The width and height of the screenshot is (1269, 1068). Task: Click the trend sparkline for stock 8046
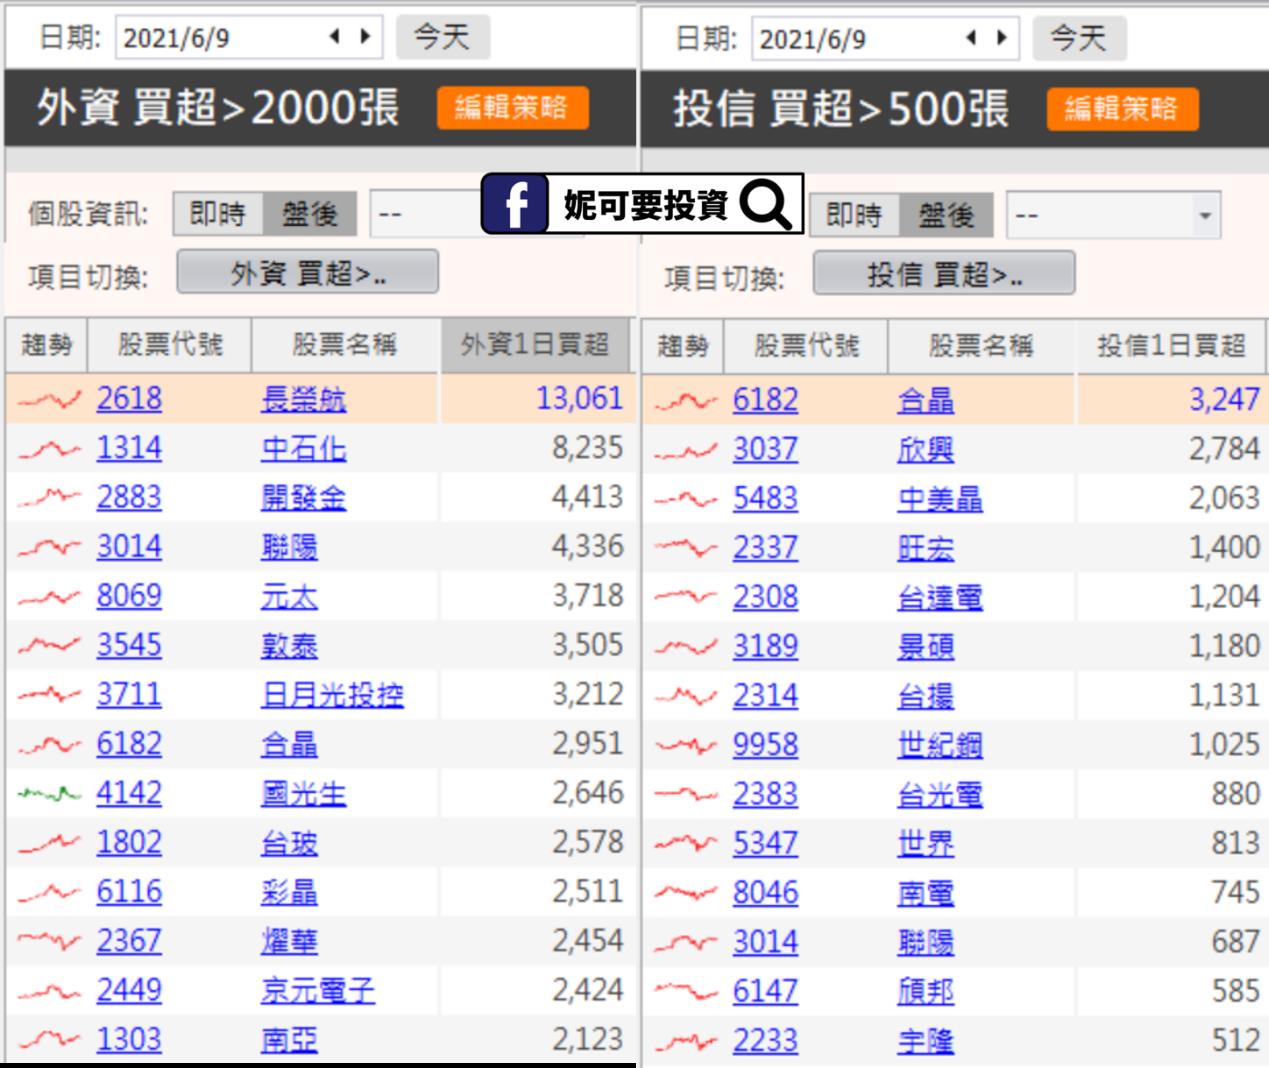click(685, 893)
